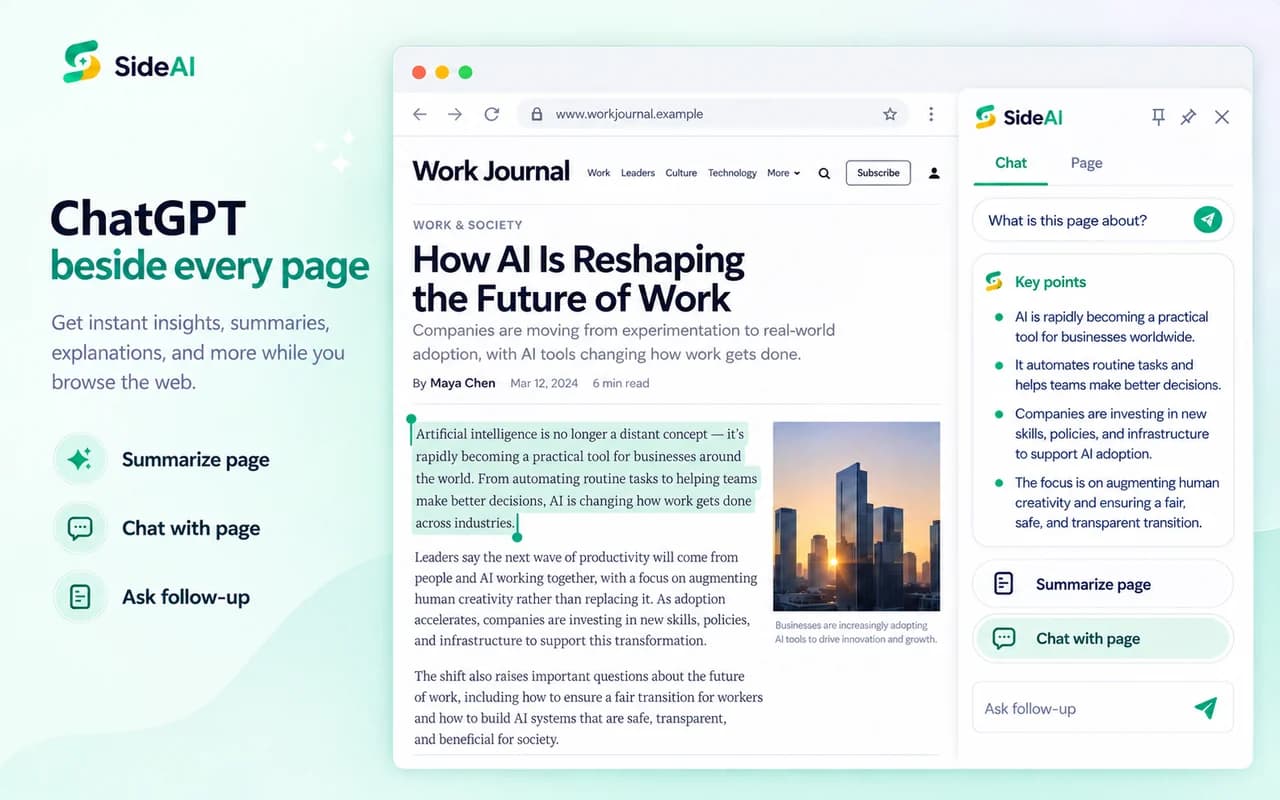Click the upright pin icon in SideAI panel
The width and height of the screenshot is (1280, 800).
(x=1158, y=117)
